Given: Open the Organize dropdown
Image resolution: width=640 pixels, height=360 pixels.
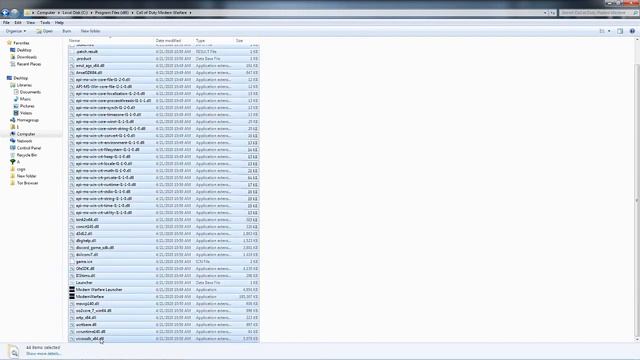Looking at the screenshot, I should click(x=16, y=31).
